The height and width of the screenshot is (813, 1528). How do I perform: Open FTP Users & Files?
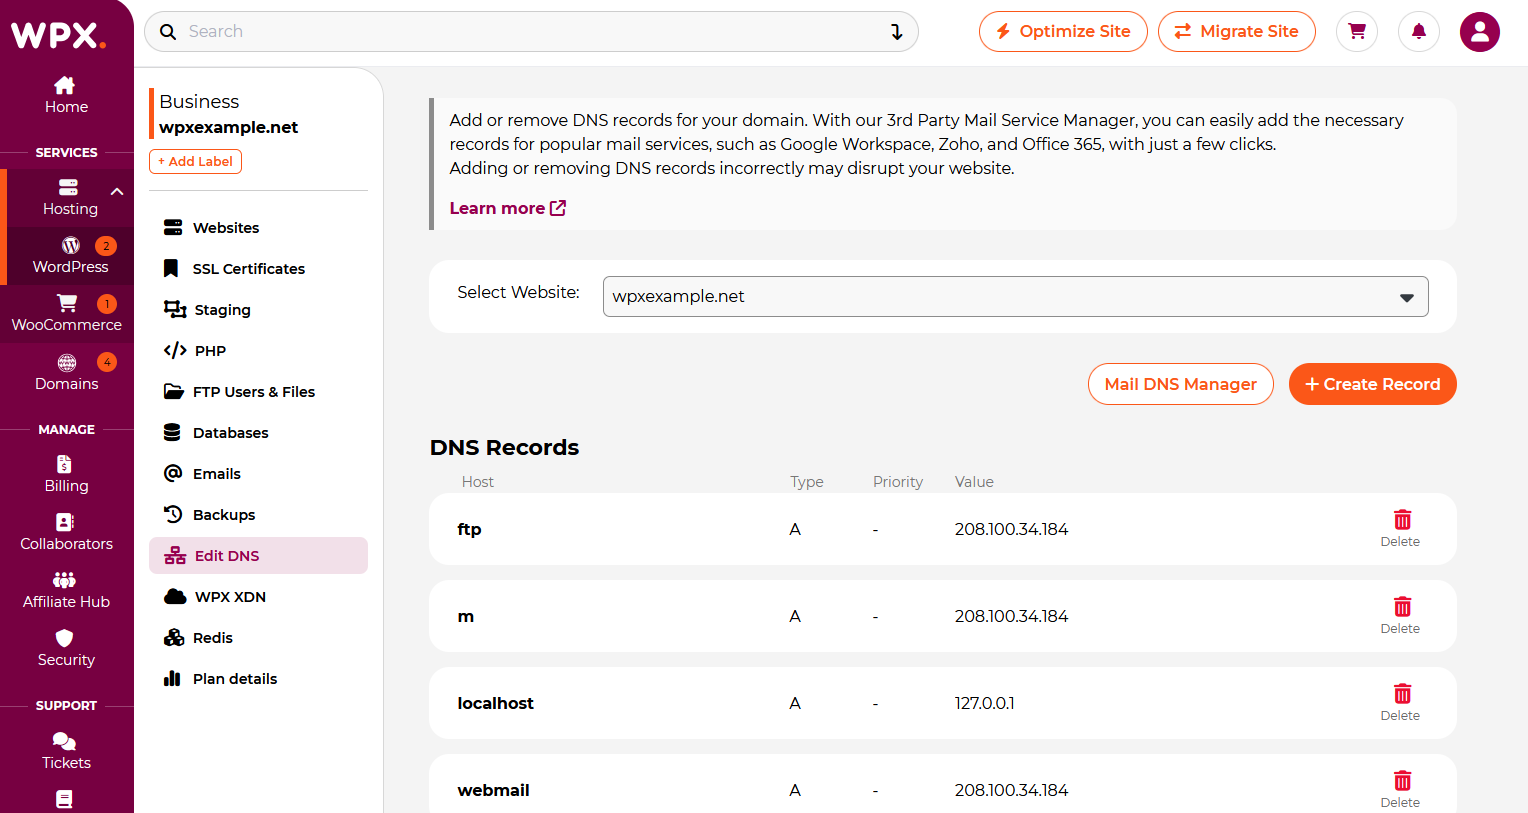pyautogui.click(x=258, y=392)
